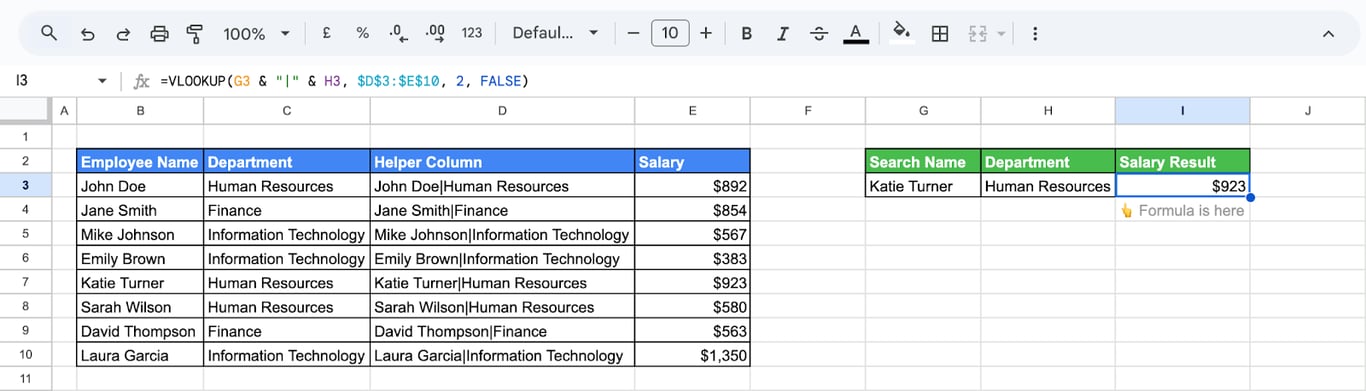Image resolution: width=1366 pixels, height=391 pixels.
Task: Select the Helper Column header cell
Action: coord(502,162)
